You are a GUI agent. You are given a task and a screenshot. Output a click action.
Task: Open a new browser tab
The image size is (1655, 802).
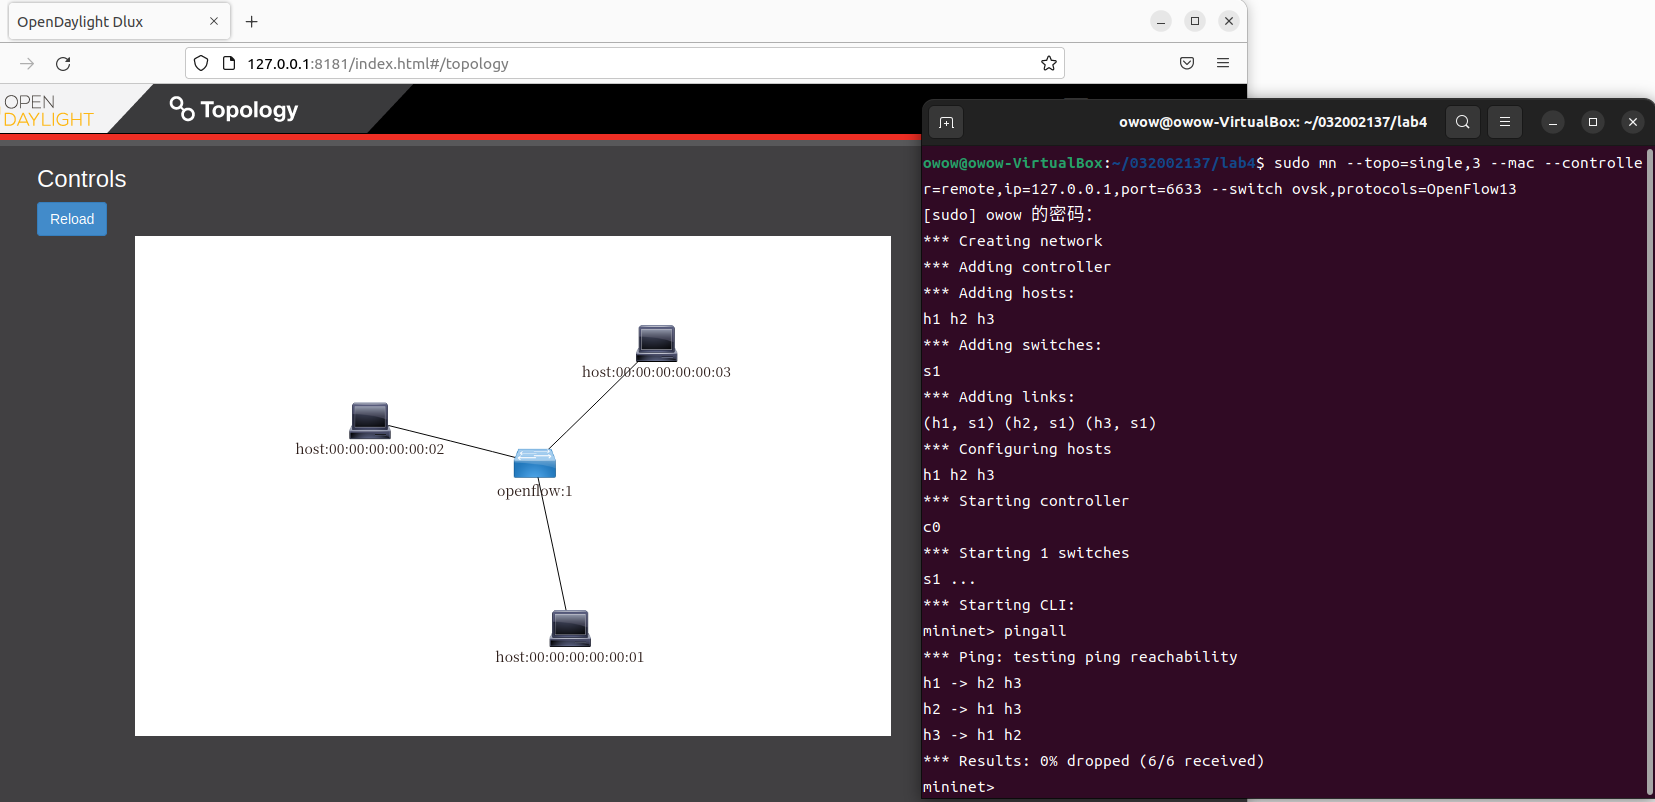(x=252, y=21)
